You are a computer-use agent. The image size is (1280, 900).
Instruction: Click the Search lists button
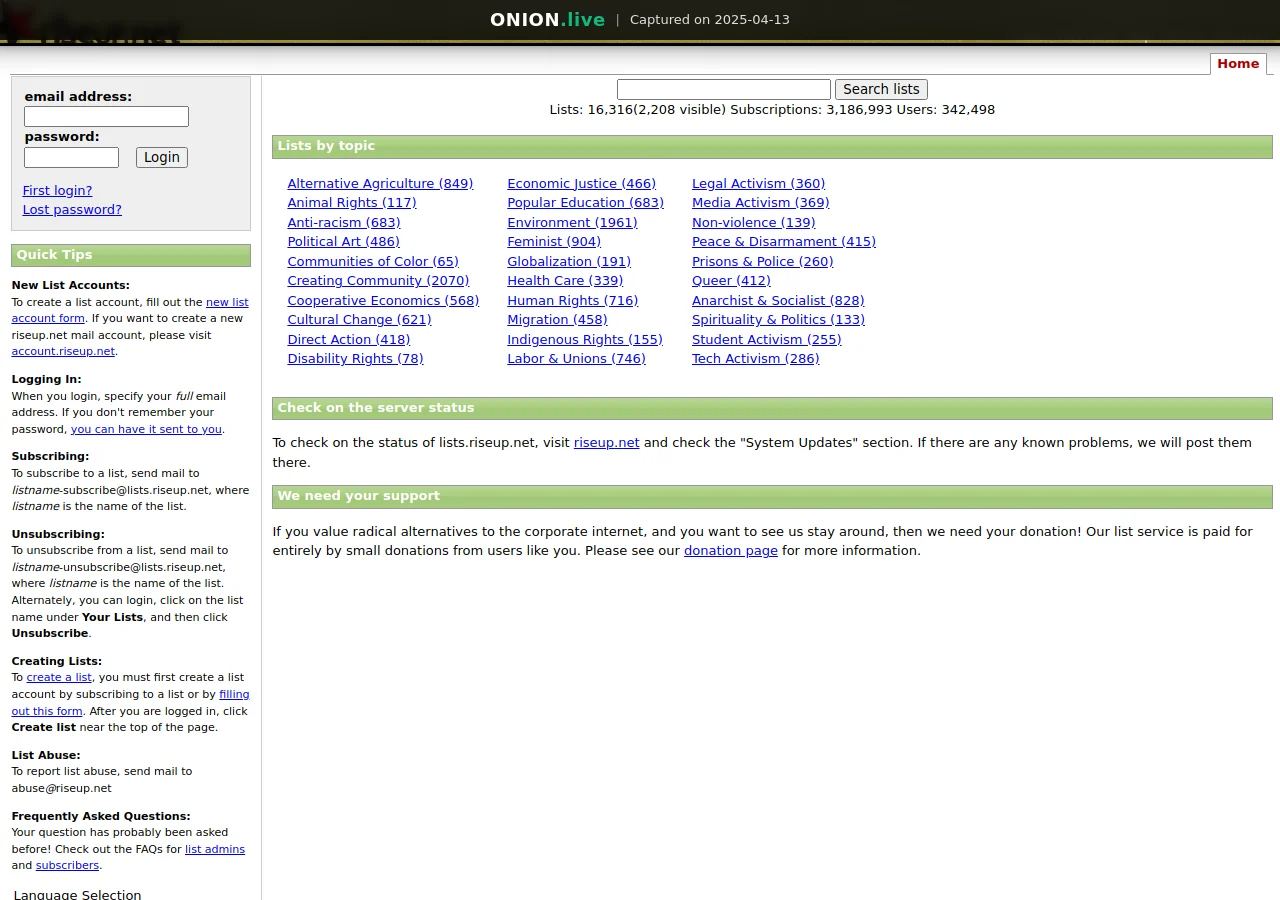pyautogui.click(x=881, y=89)
